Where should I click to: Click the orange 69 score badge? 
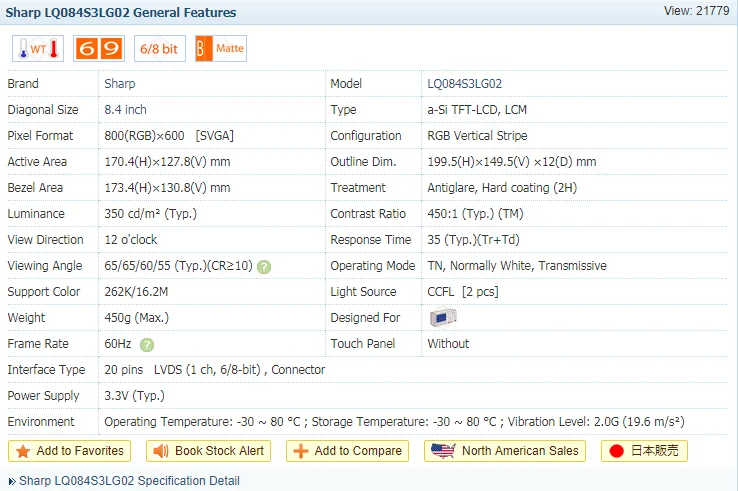coord(99,48)
